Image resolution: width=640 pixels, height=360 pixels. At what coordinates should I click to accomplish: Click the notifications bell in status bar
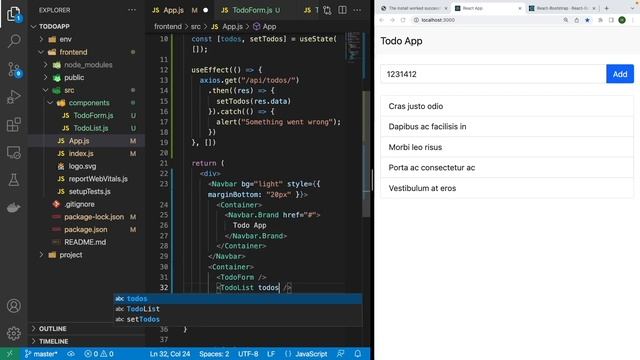coord(358,354)
